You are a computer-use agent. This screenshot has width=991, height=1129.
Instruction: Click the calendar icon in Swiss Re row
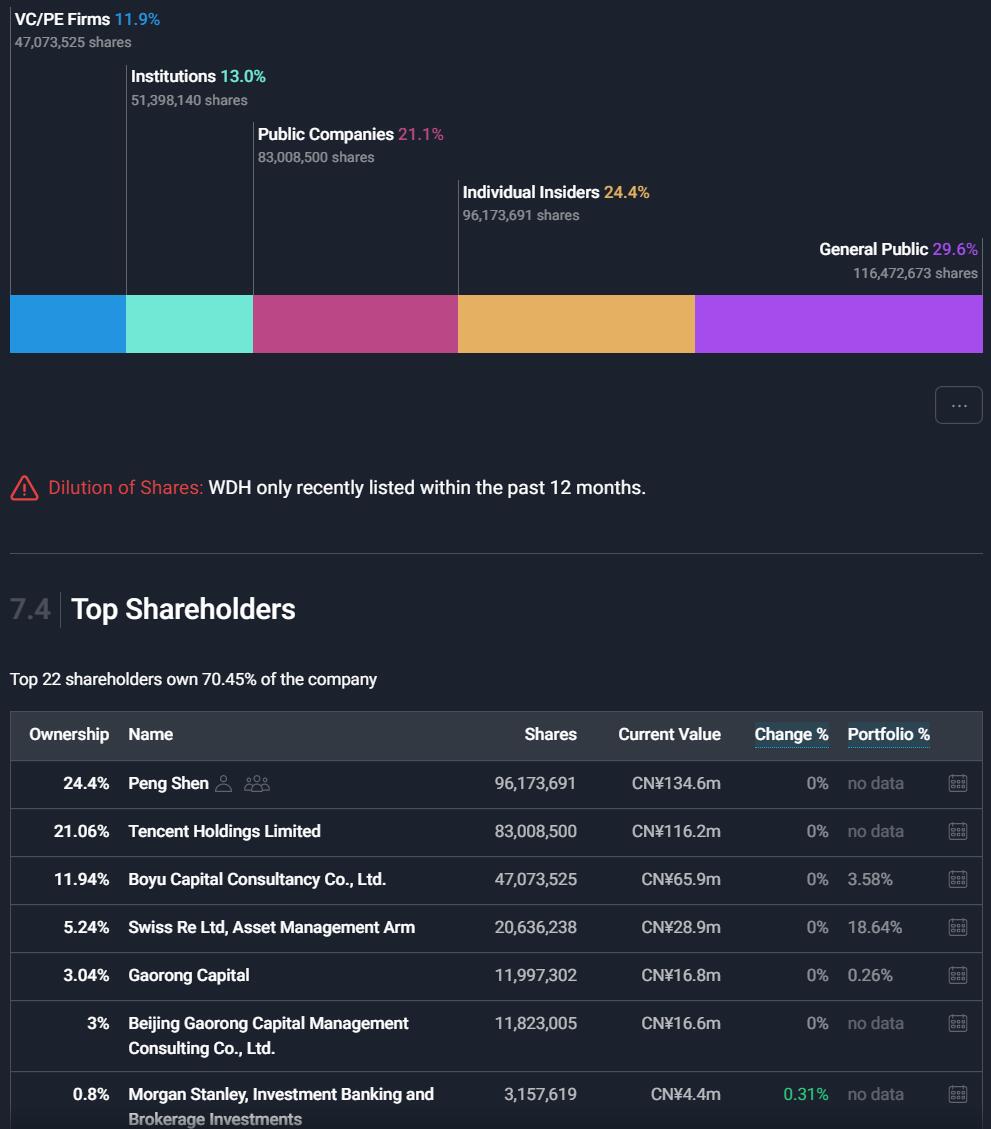click(x=957, y=927)
